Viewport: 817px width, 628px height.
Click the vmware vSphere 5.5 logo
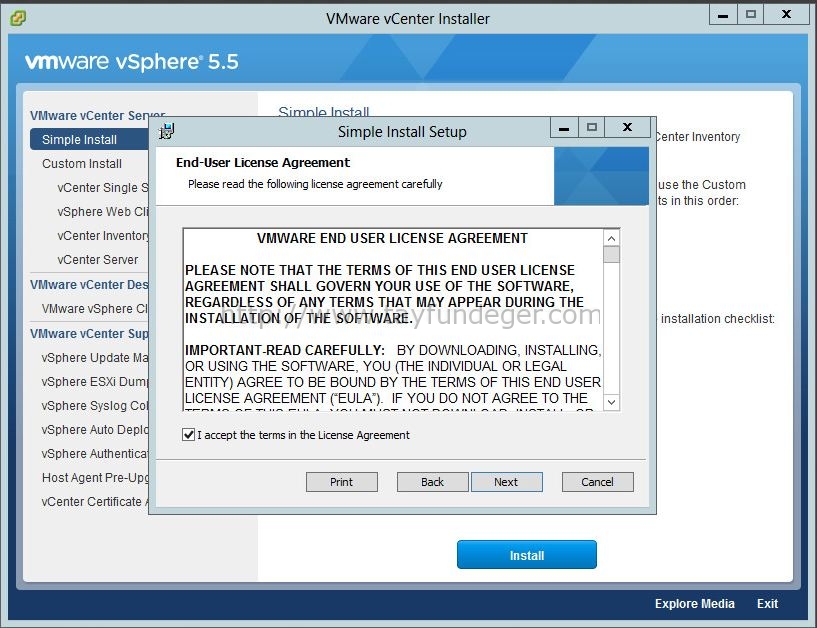[132, 61]
